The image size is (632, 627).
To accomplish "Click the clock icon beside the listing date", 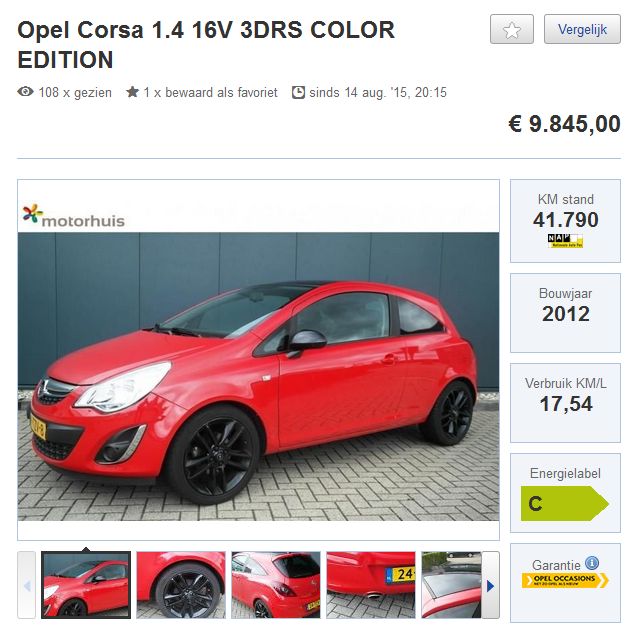I will click(298, 92).
